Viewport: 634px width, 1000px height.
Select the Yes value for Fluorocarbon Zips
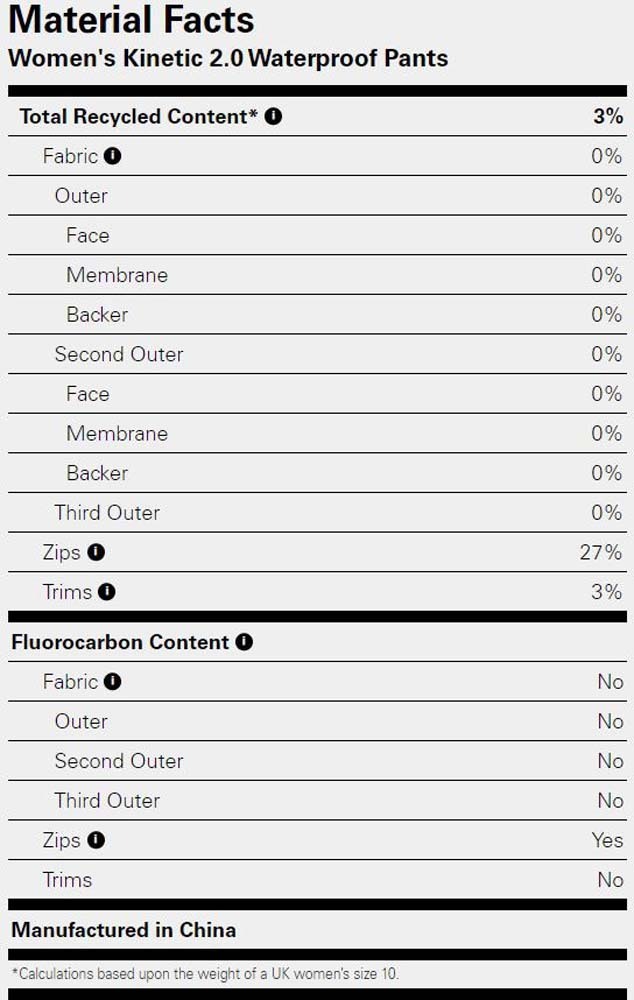[607, 840]
